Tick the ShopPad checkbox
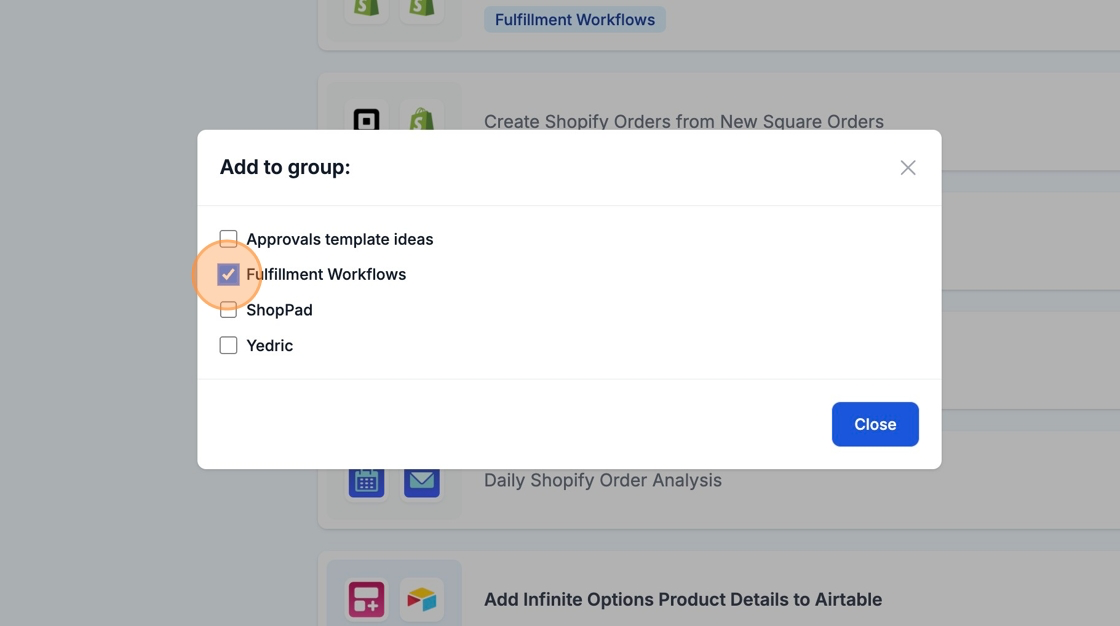 pyautogui.click(x=228, y=310)
